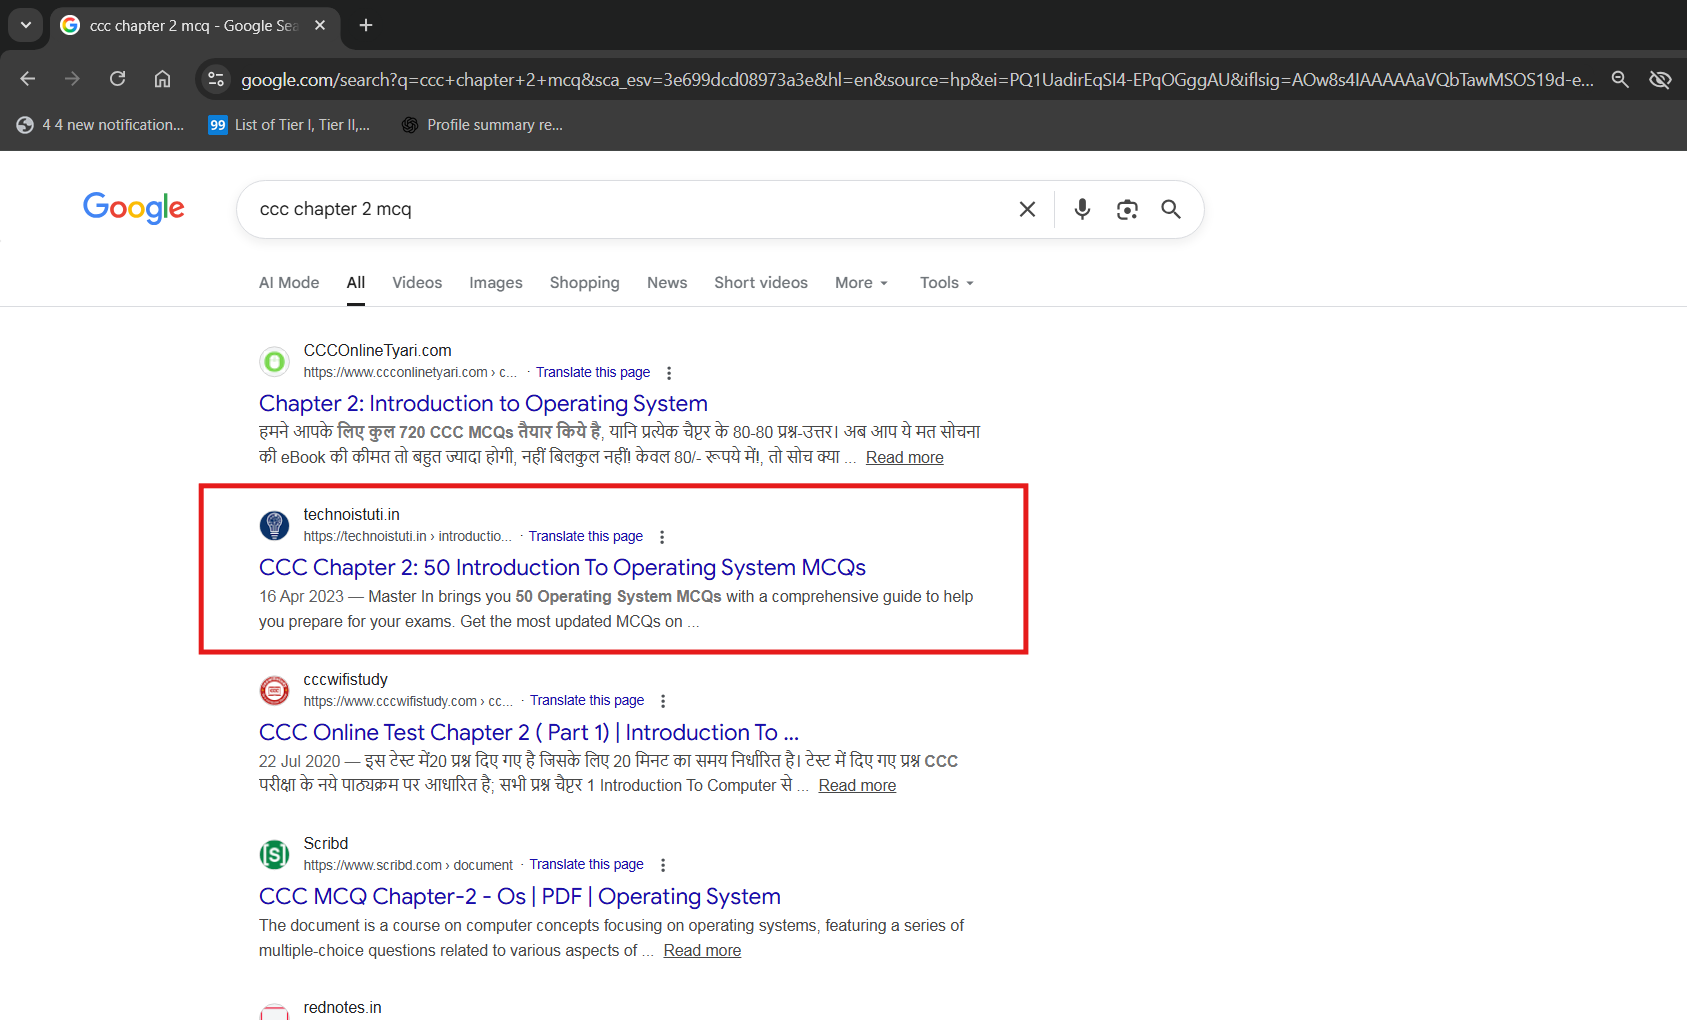Open search by image camera icon
The image size is (1687, 1020).
(1127, 209)
